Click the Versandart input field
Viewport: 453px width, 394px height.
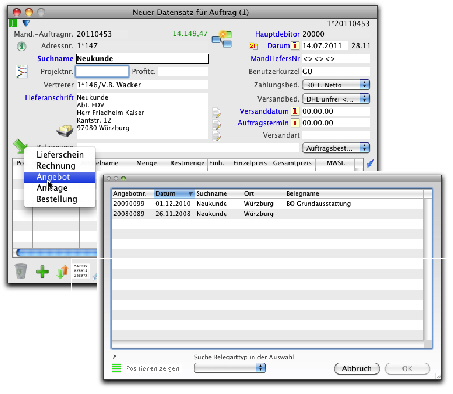336,135
